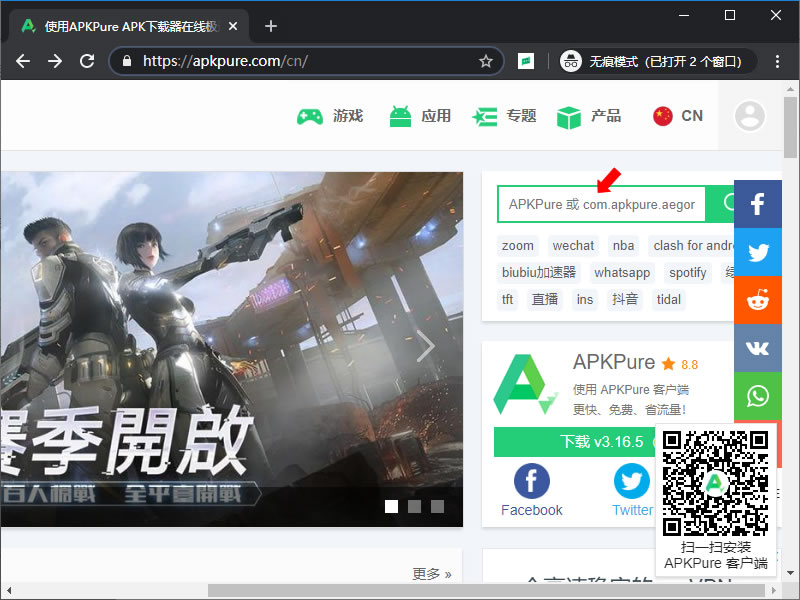Search the 'biubiu加速器' tag
The width and height of the screenshot is (800, 600).
(539, 273)
